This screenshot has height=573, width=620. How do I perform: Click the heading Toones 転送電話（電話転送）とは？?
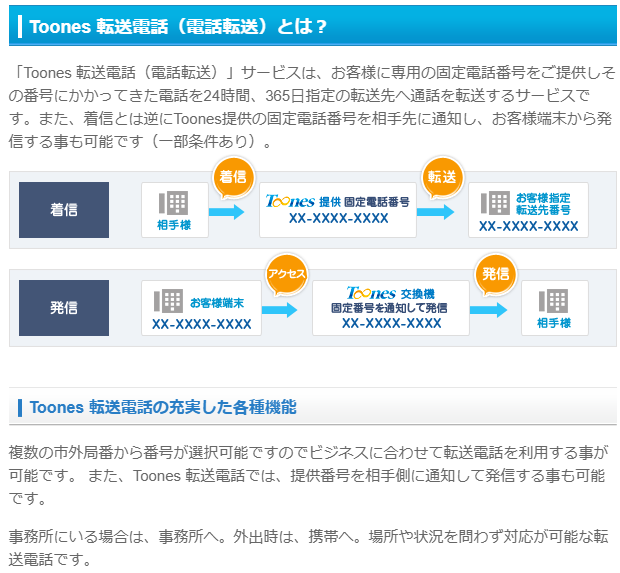tap(179, 27)
